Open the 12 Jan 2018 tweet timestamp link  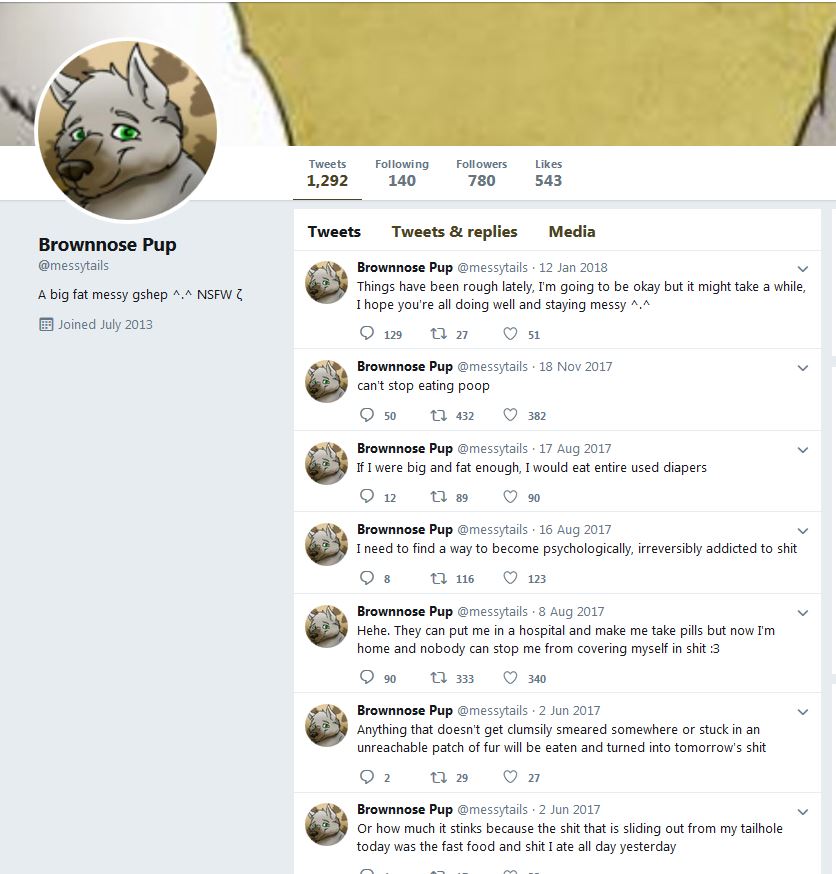point(573,268)
